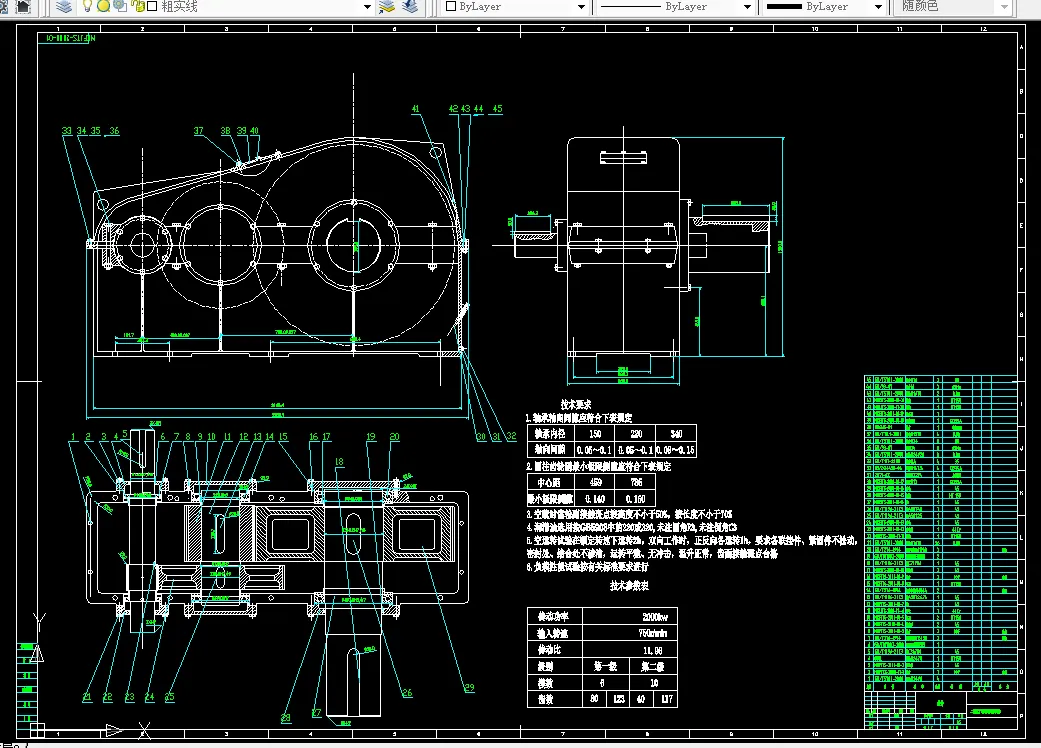Screen dimensions: 1041x748
Task: Click part callout number 36
Action: 114,131
